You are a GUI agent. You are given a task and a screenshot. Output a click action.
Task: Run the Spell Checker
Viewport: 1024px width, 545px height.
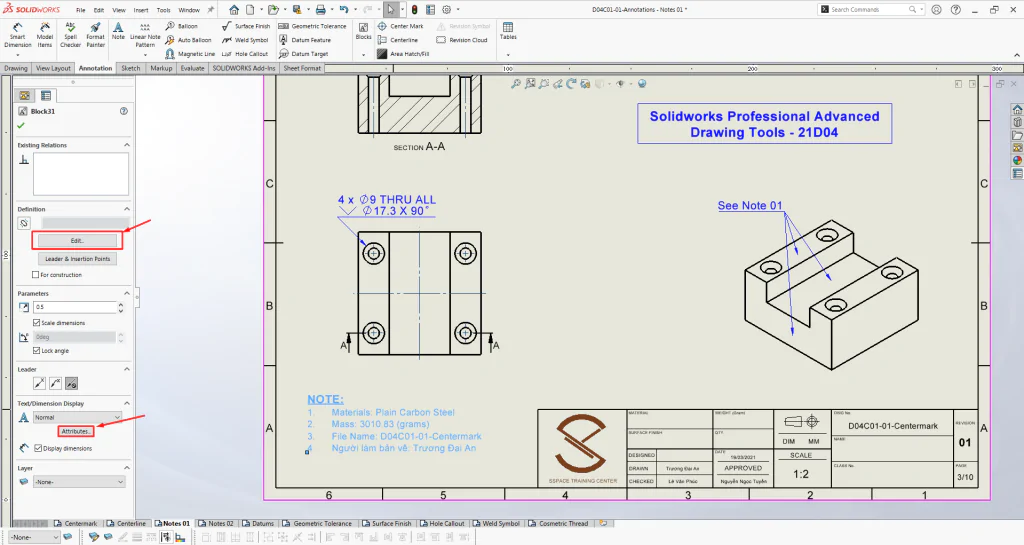(x=71, y=35)
